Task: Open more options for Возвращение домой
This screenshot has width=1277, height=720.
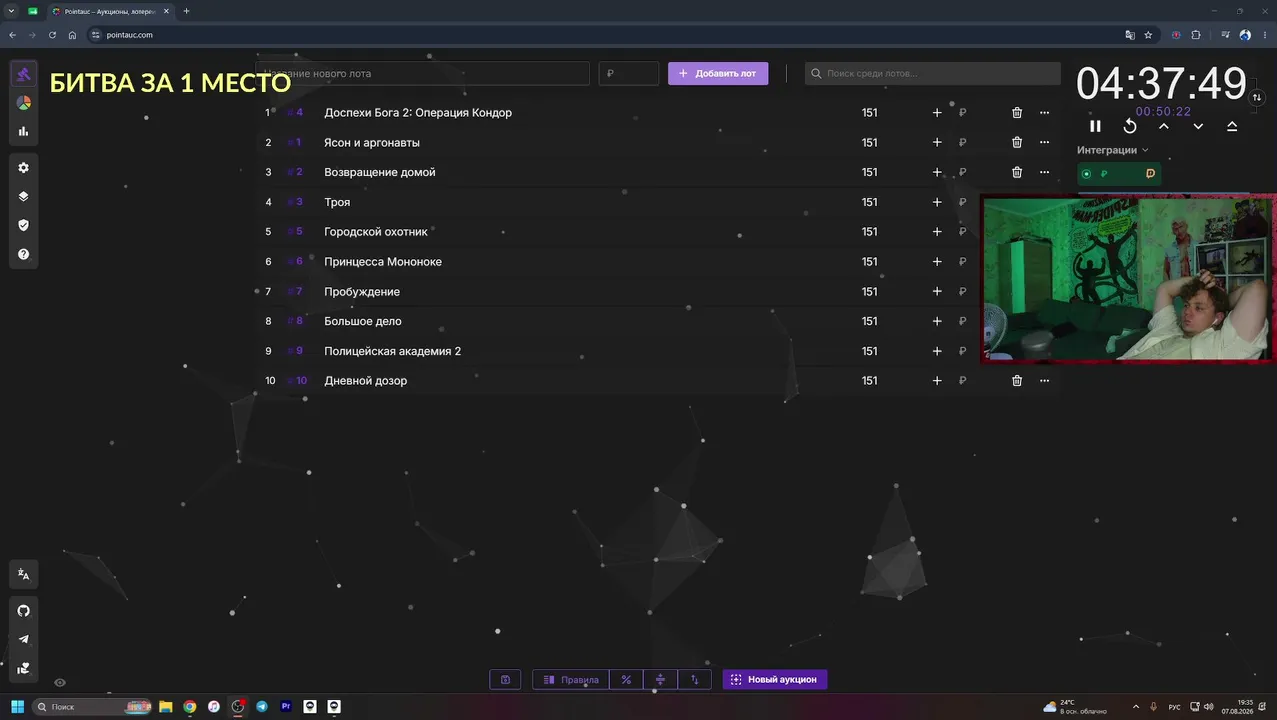Action: click(x=1045, y=172)
